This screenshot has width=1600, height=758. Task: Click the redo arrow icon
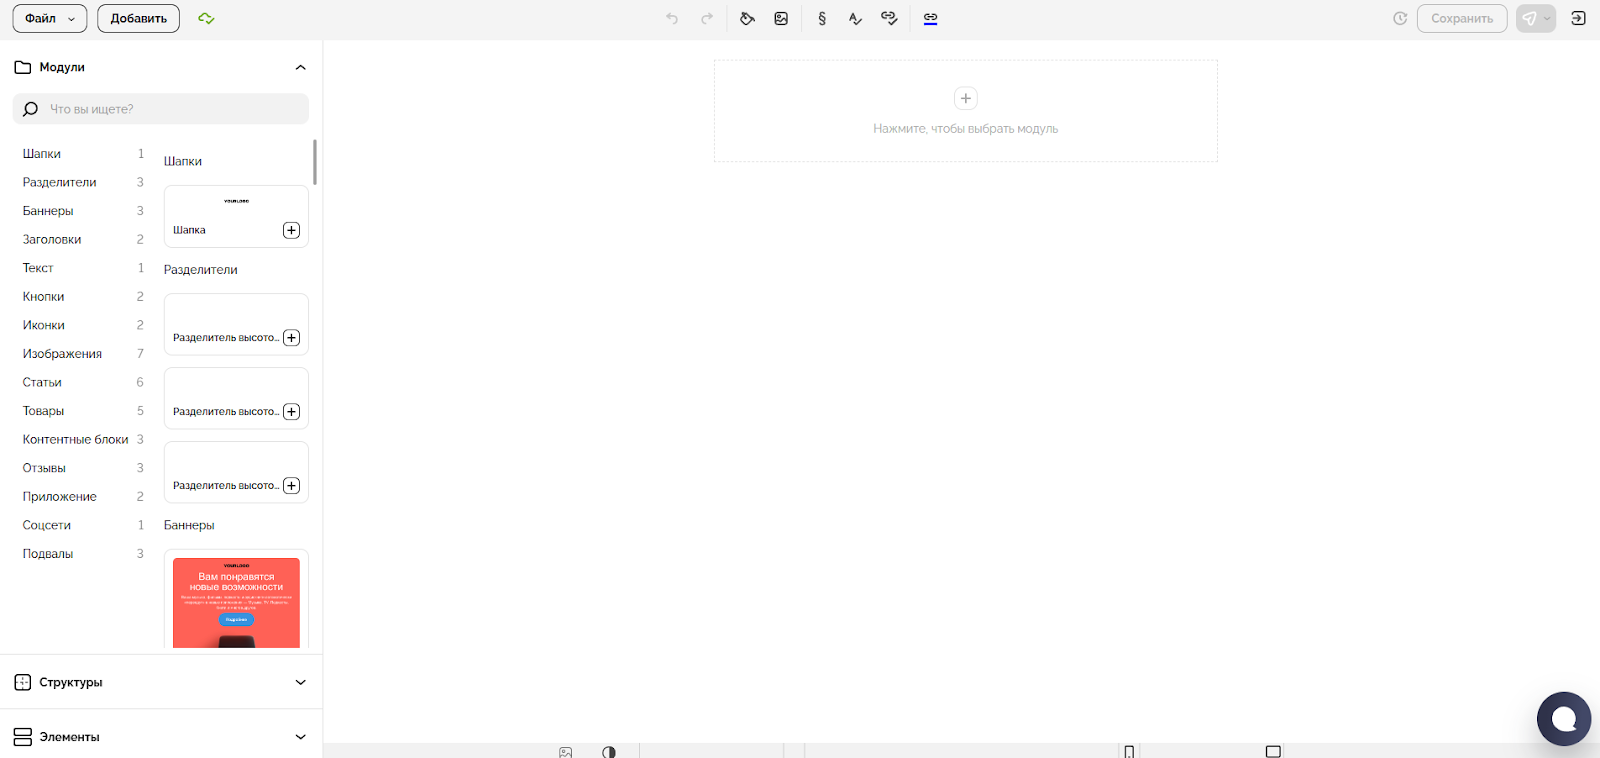point(707,19)
